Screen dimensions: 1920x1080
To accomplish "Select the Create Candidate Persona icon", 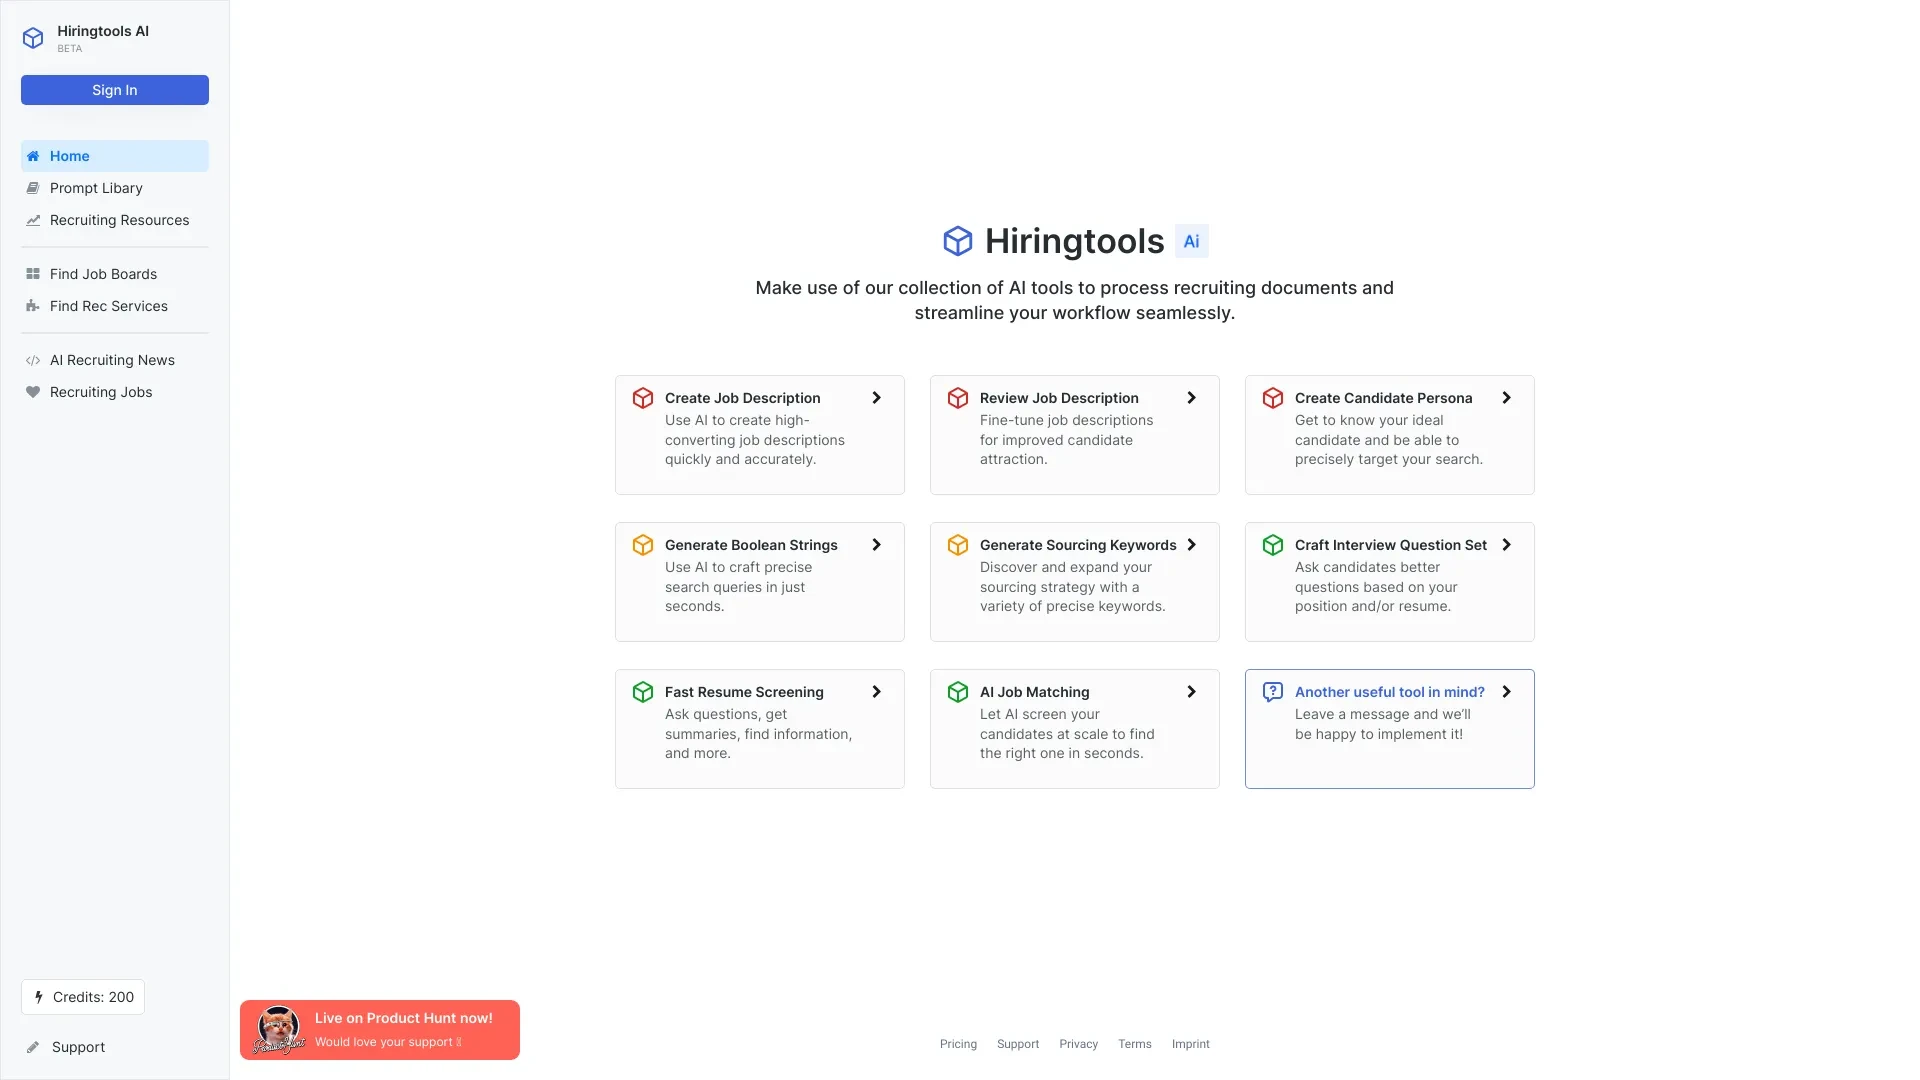I will (1273, 398).
